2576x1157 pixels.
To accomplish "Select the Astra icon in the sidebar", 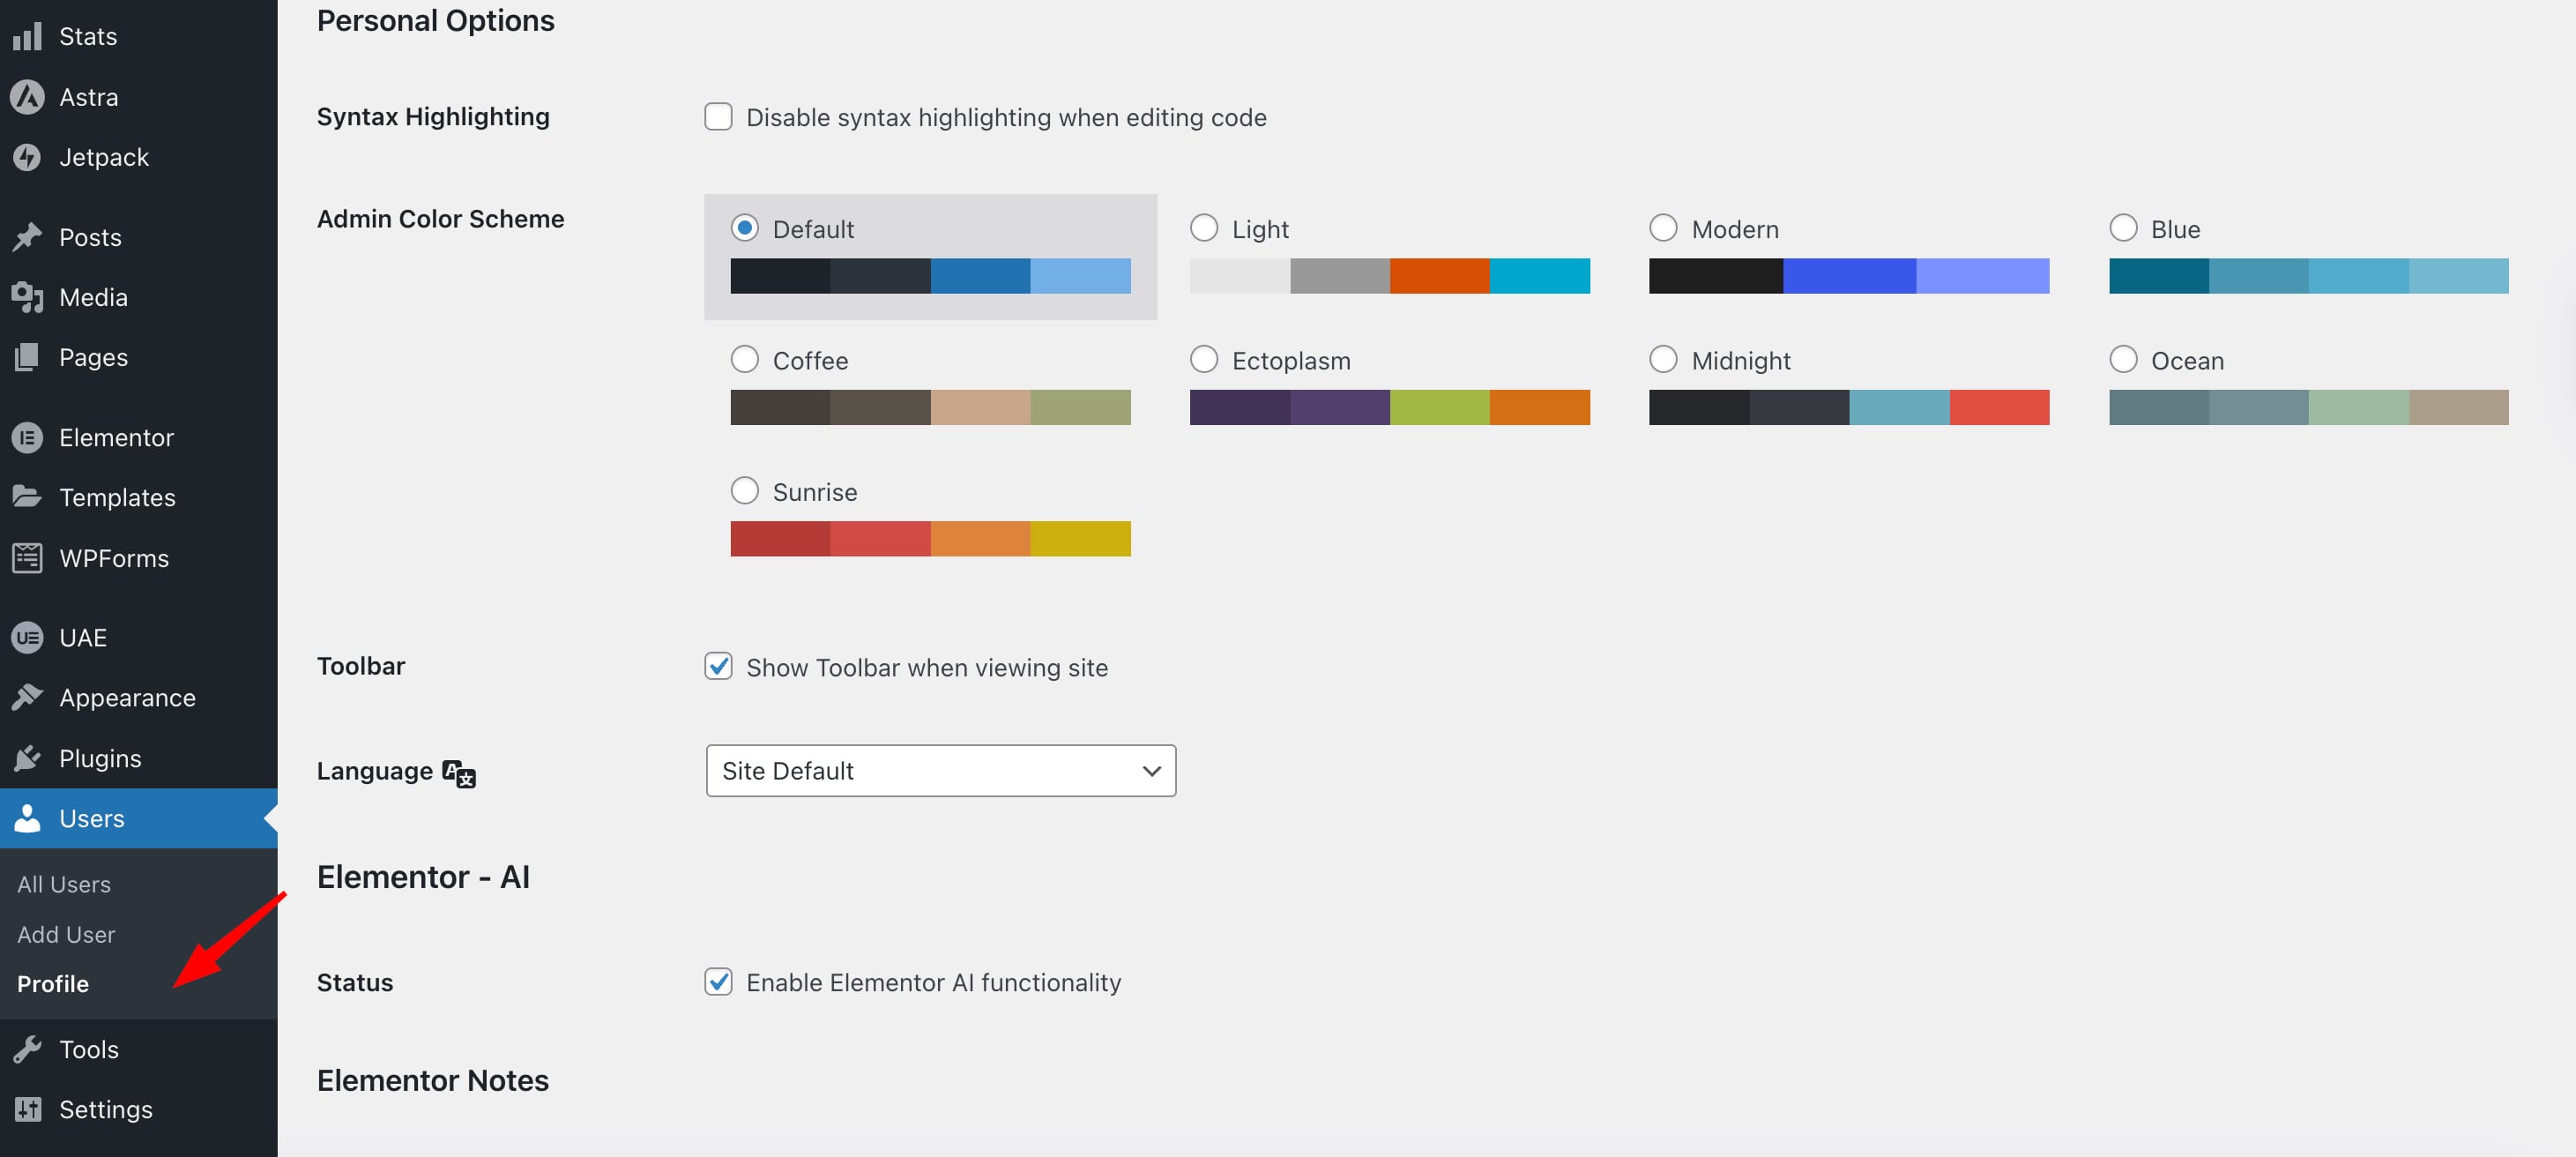I will 27,96.
